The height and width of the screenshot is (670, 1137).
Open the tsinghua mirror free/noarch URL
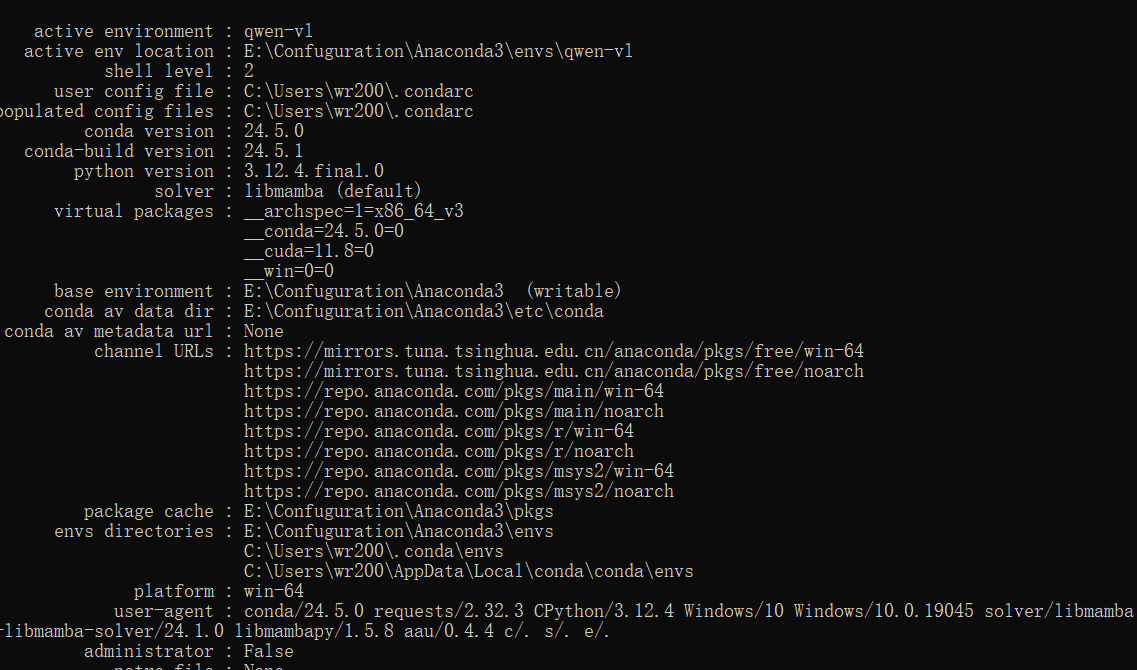553,371
